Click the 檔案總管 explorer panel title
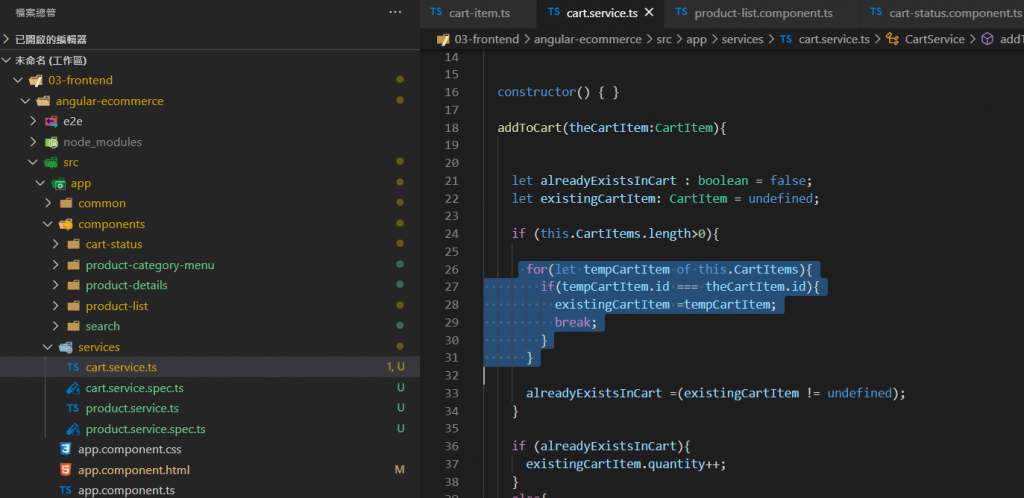1024x498 pixels. click(35, 12)
